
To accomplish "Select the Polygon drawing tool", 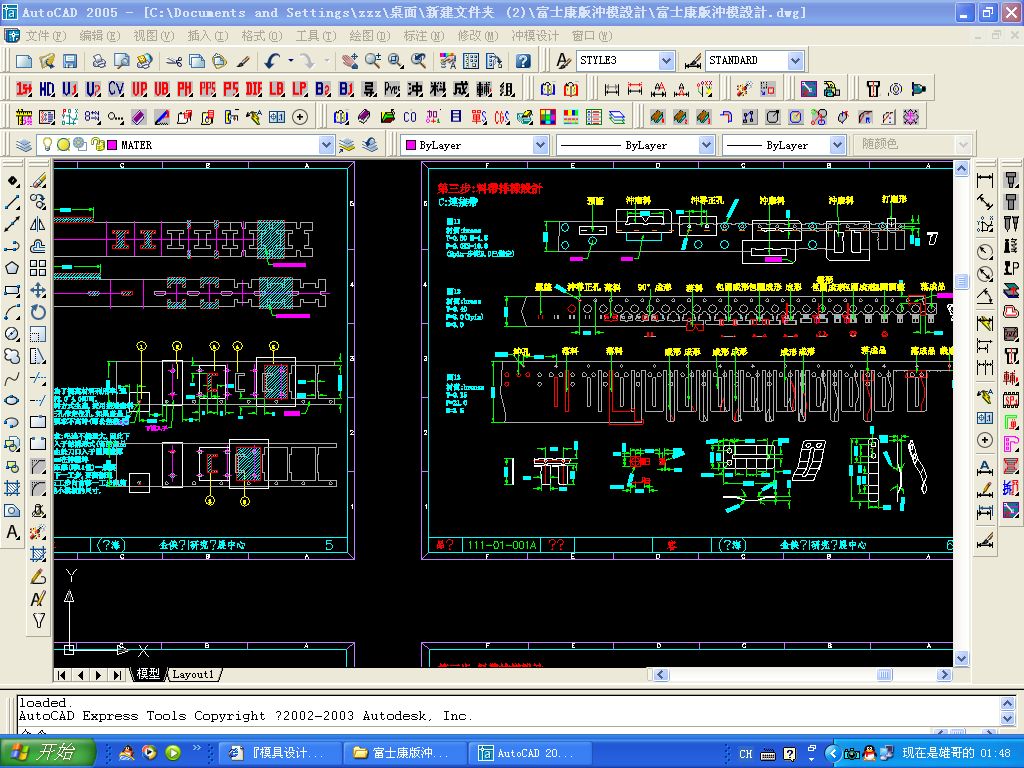I will (12, 268).
